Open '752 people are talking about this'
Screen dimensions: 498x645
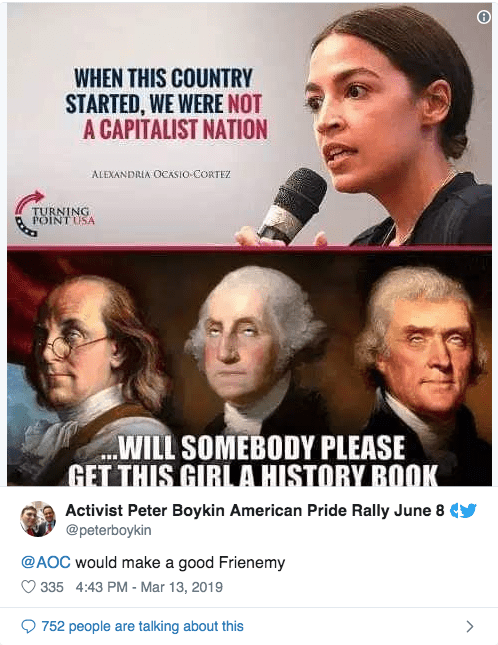click(142, 626)
